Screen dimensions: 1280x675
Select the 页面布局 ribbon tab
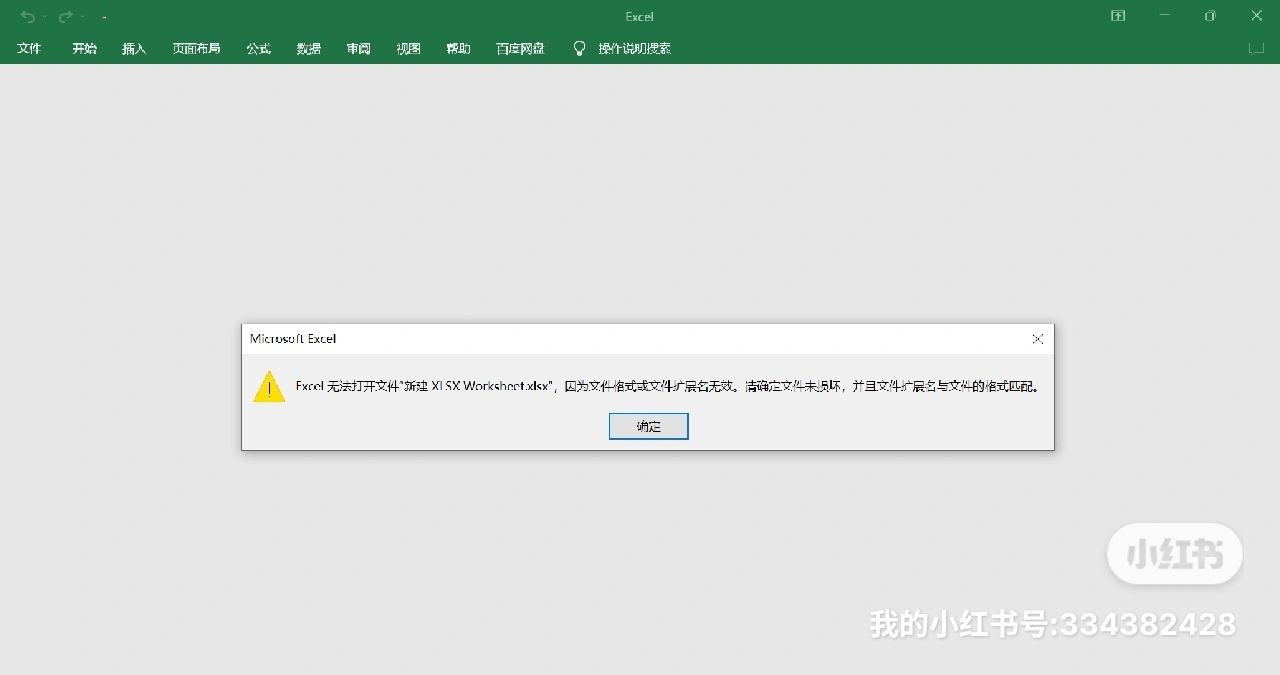196,48
